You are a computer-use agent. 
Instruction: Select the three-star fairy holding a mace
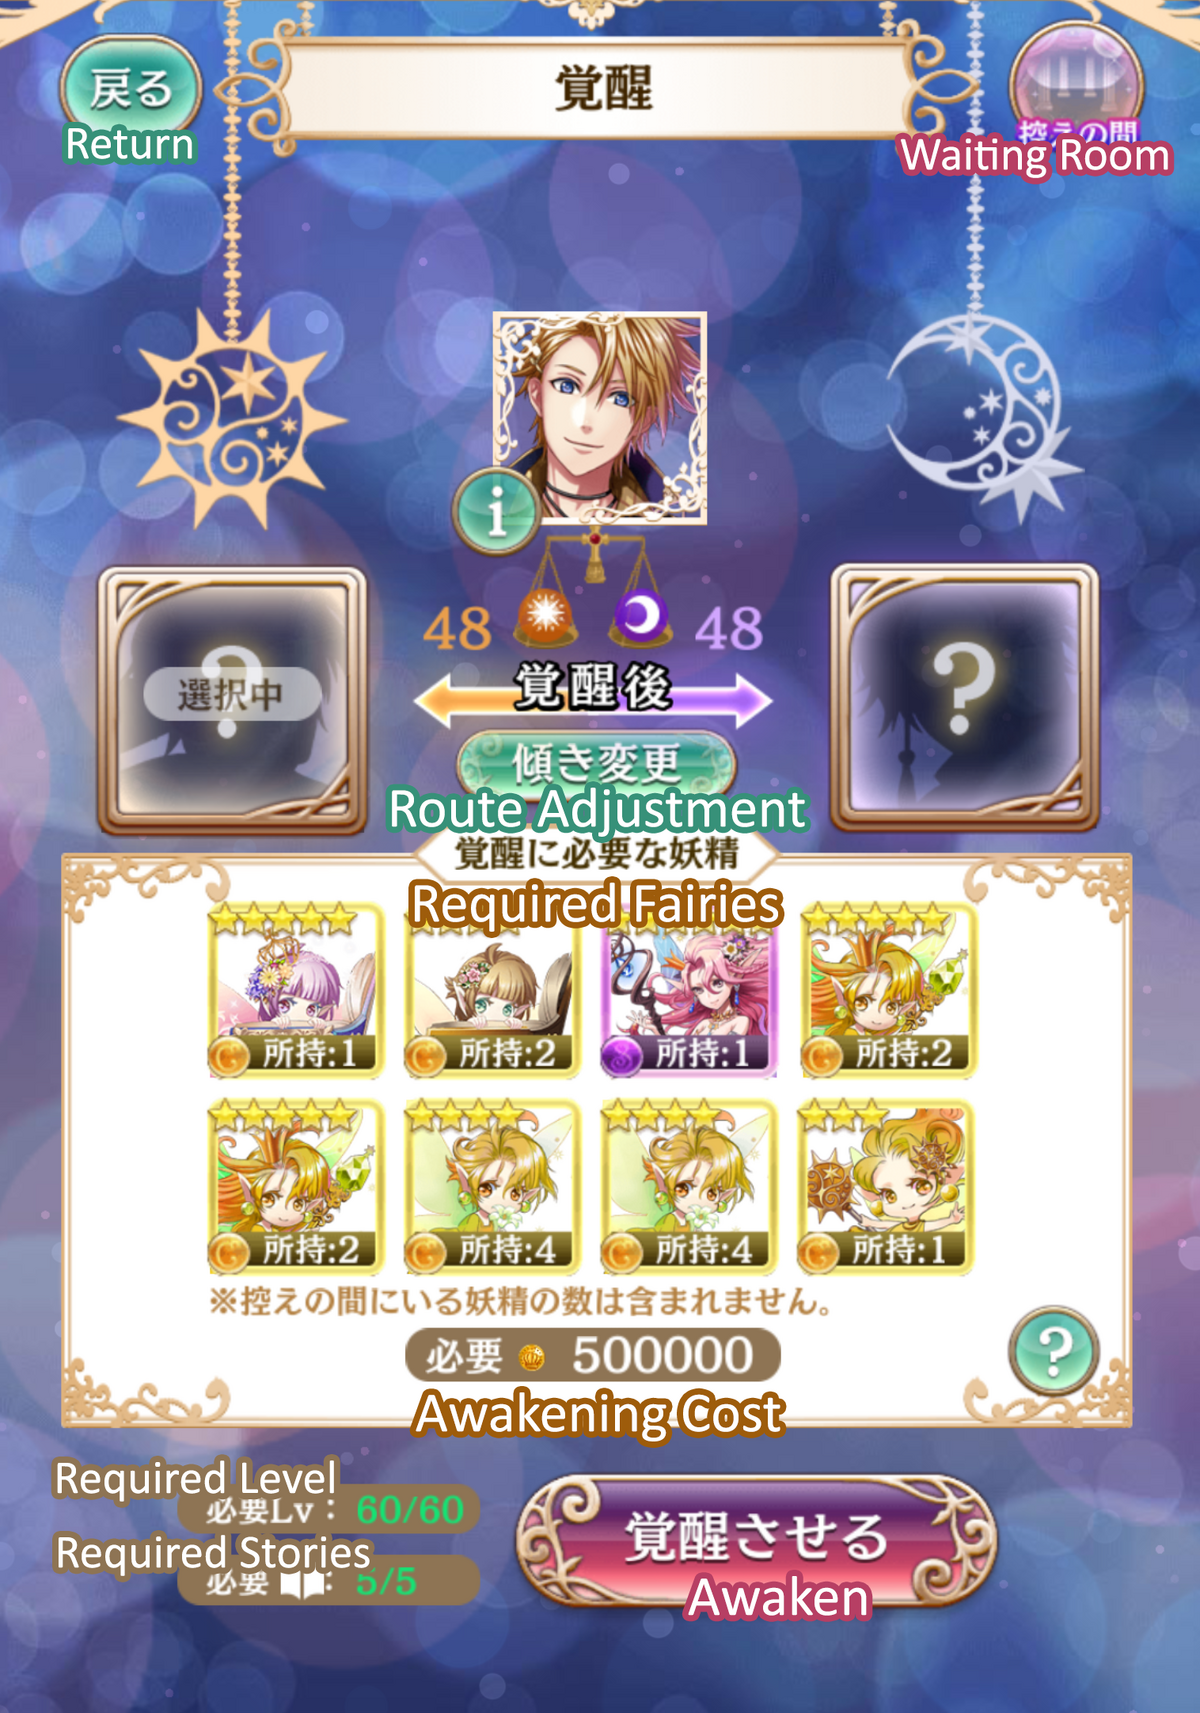(x=886, y=1187)
